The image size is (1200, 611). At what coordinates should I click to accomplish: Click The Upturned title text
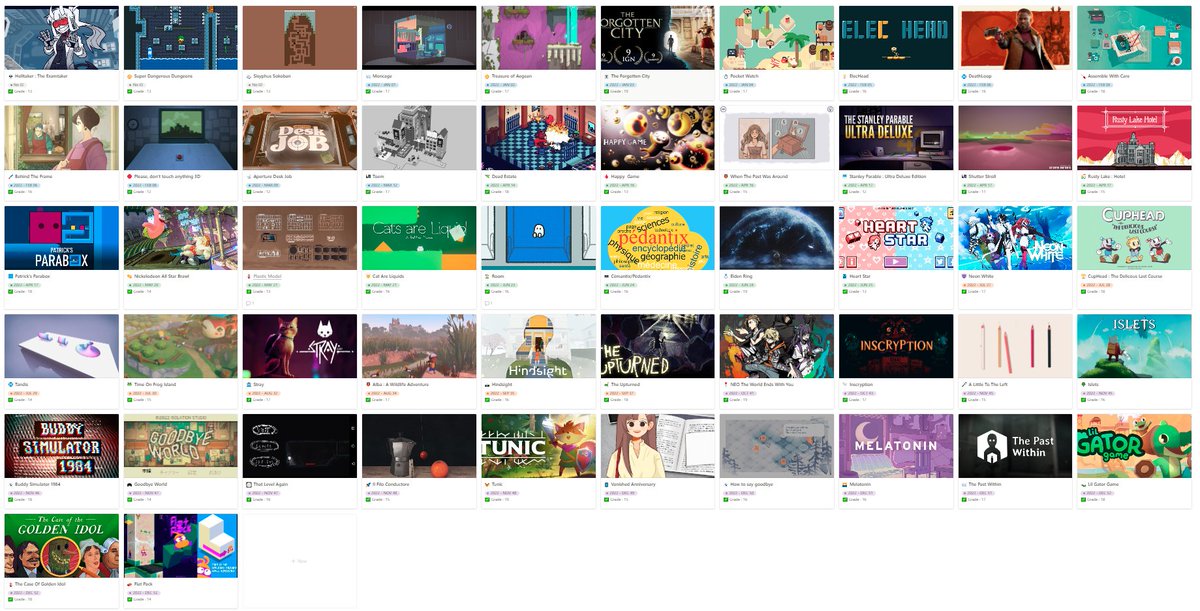pos(625,384)
